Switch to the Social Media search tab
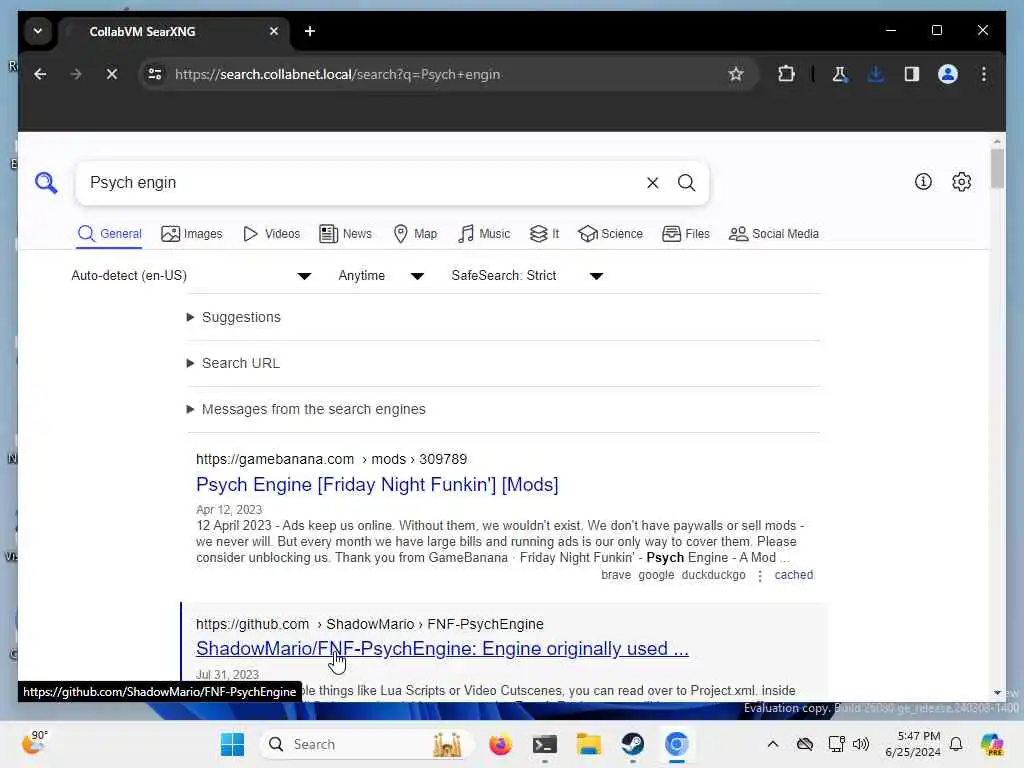 pyautogui.click(x=773, y=234)
